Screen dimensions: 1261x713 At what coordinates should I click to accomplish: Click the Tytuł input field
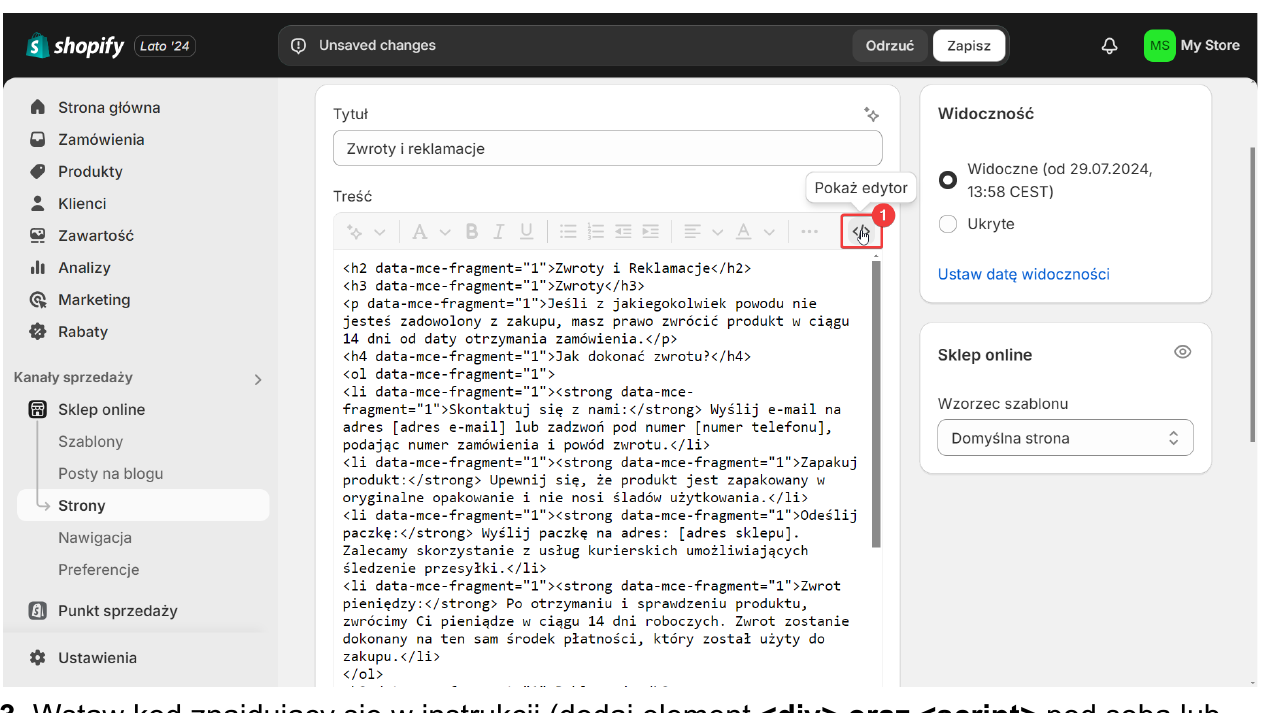pos(607,148)
